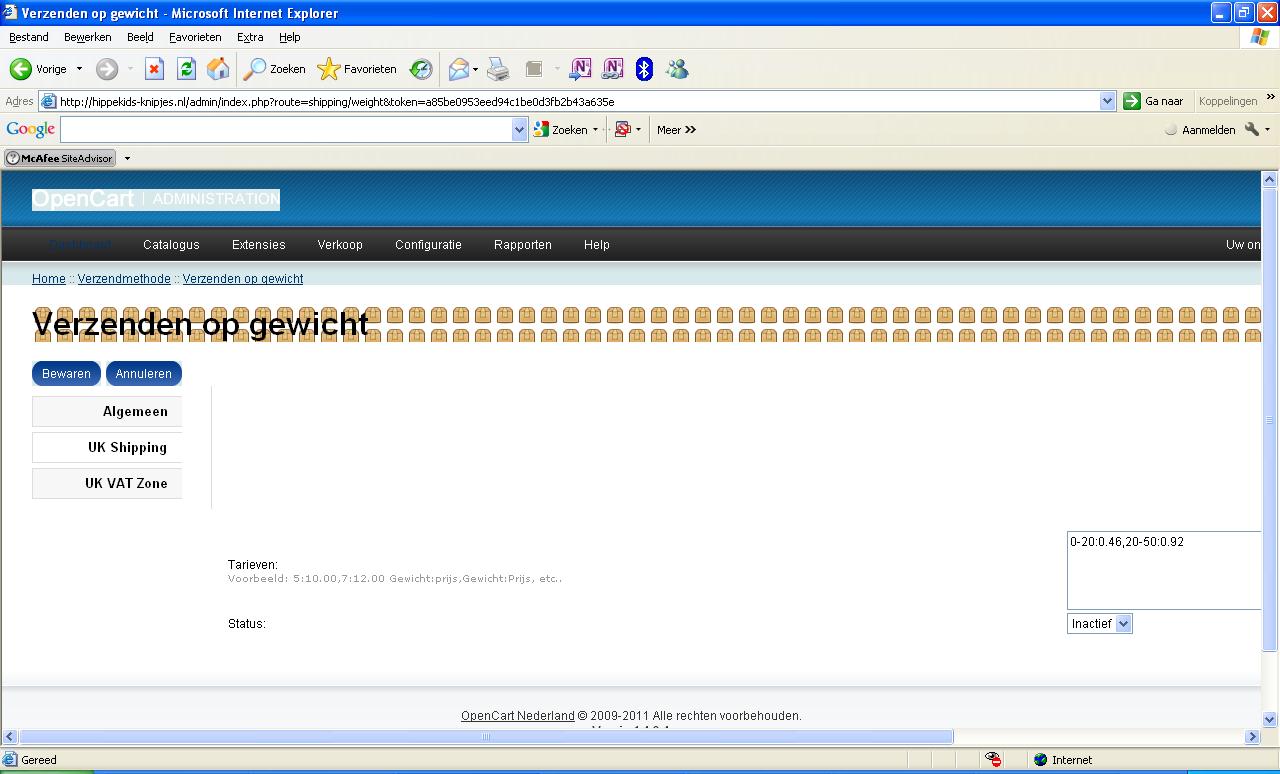1280x774 pixels.
Task: Open the Catalogus admin menu
Action: 171,244
